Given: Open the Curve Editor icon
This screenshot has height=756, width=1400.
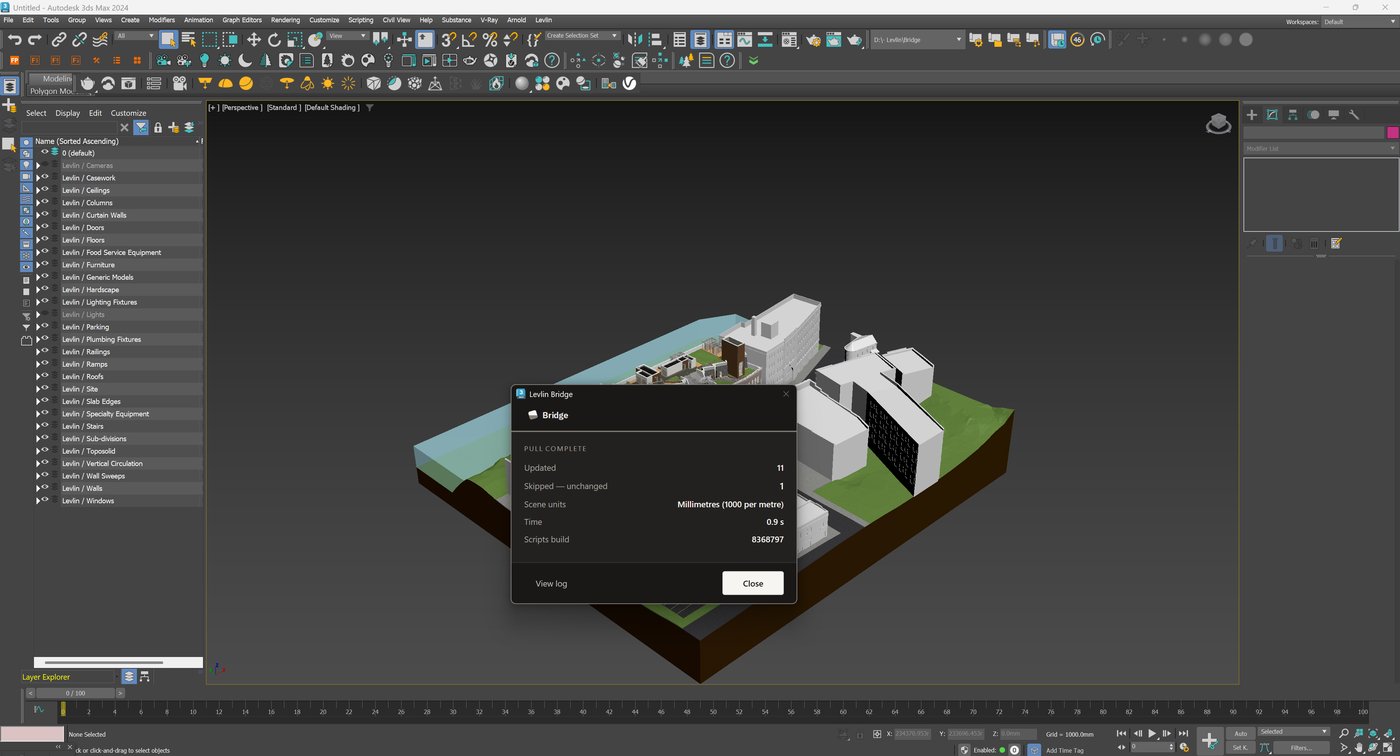Looking at the screenshot, I should point(745,40).
